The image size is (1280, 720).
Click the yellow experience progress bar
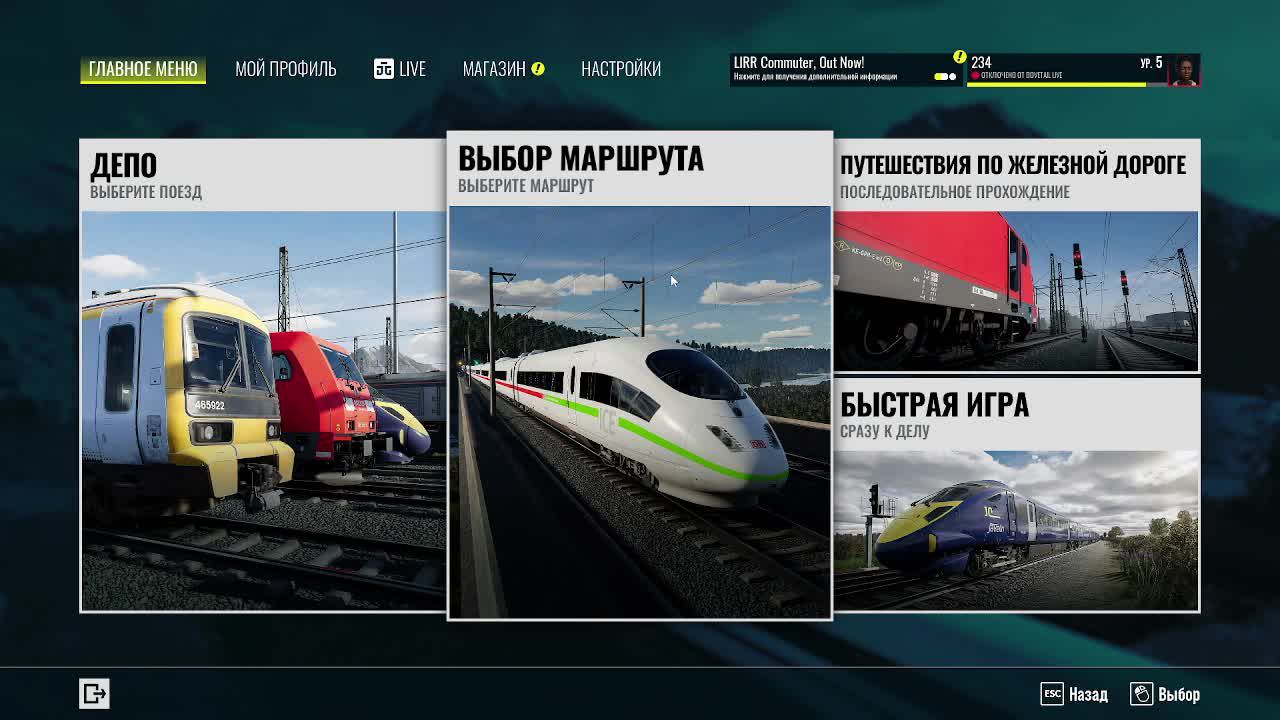[x=1056, y=85]
